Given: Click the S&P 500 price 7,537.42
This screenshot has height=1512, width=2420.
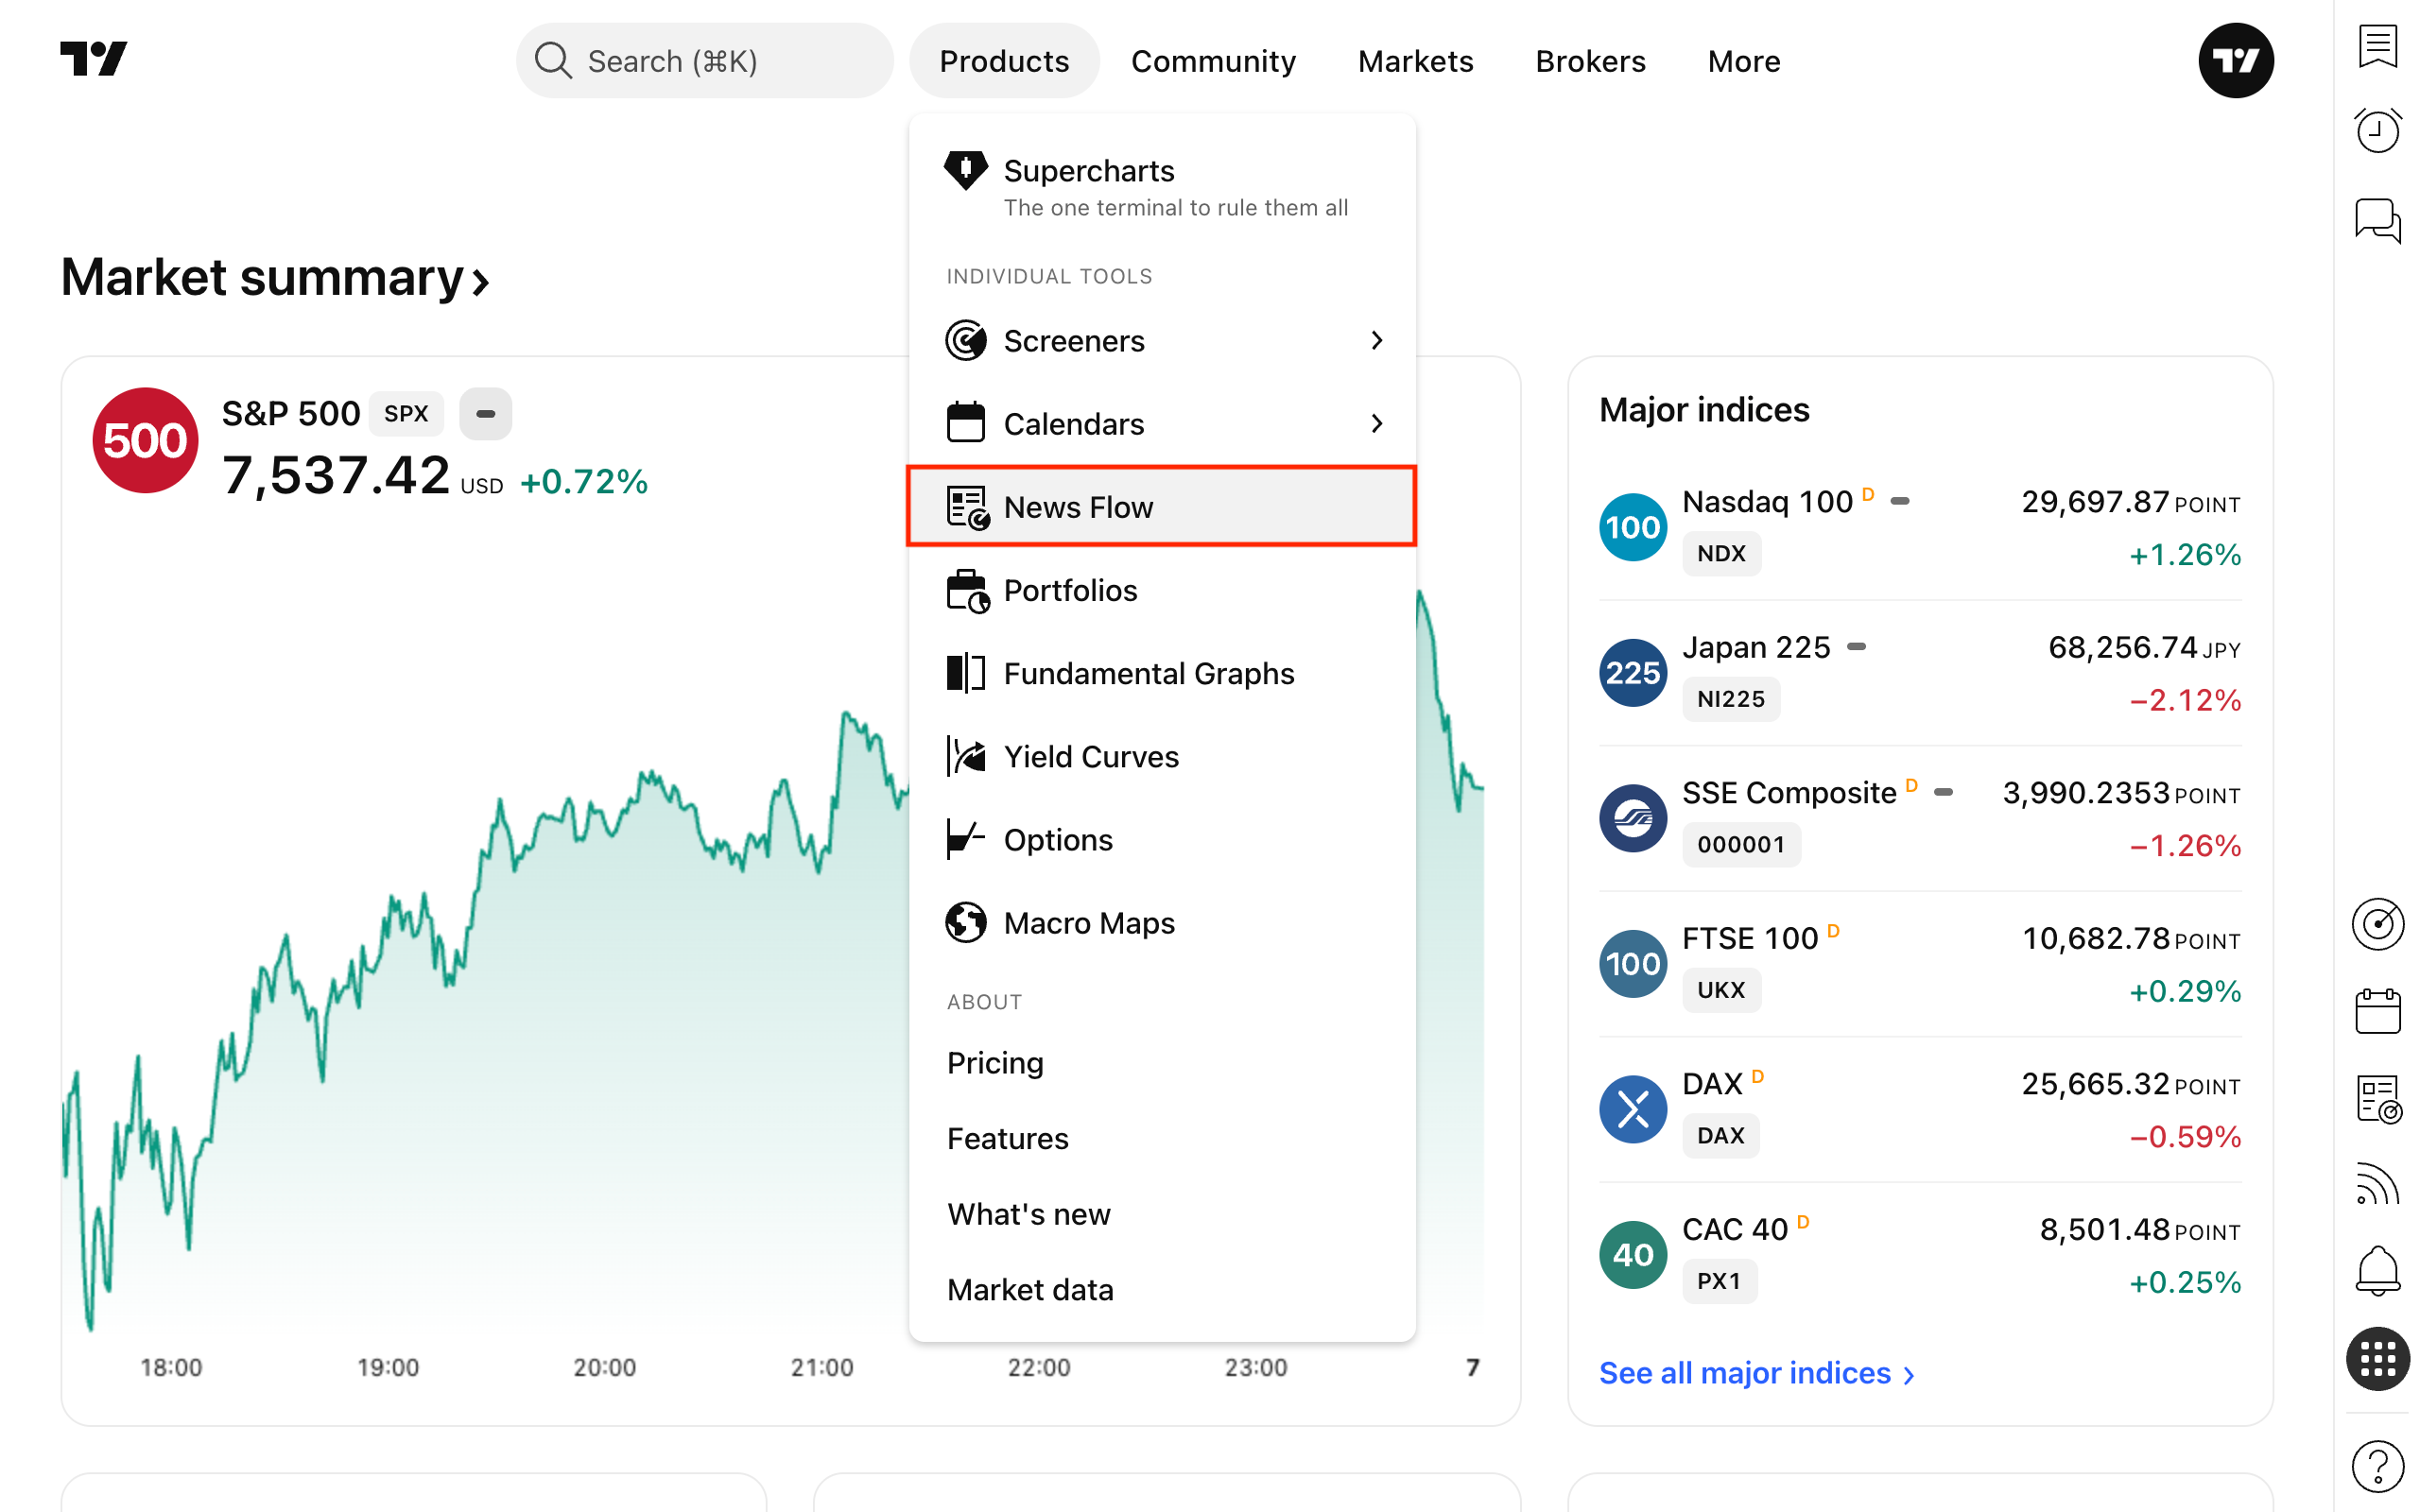Looking at the screenshot, I should (335, 476).
